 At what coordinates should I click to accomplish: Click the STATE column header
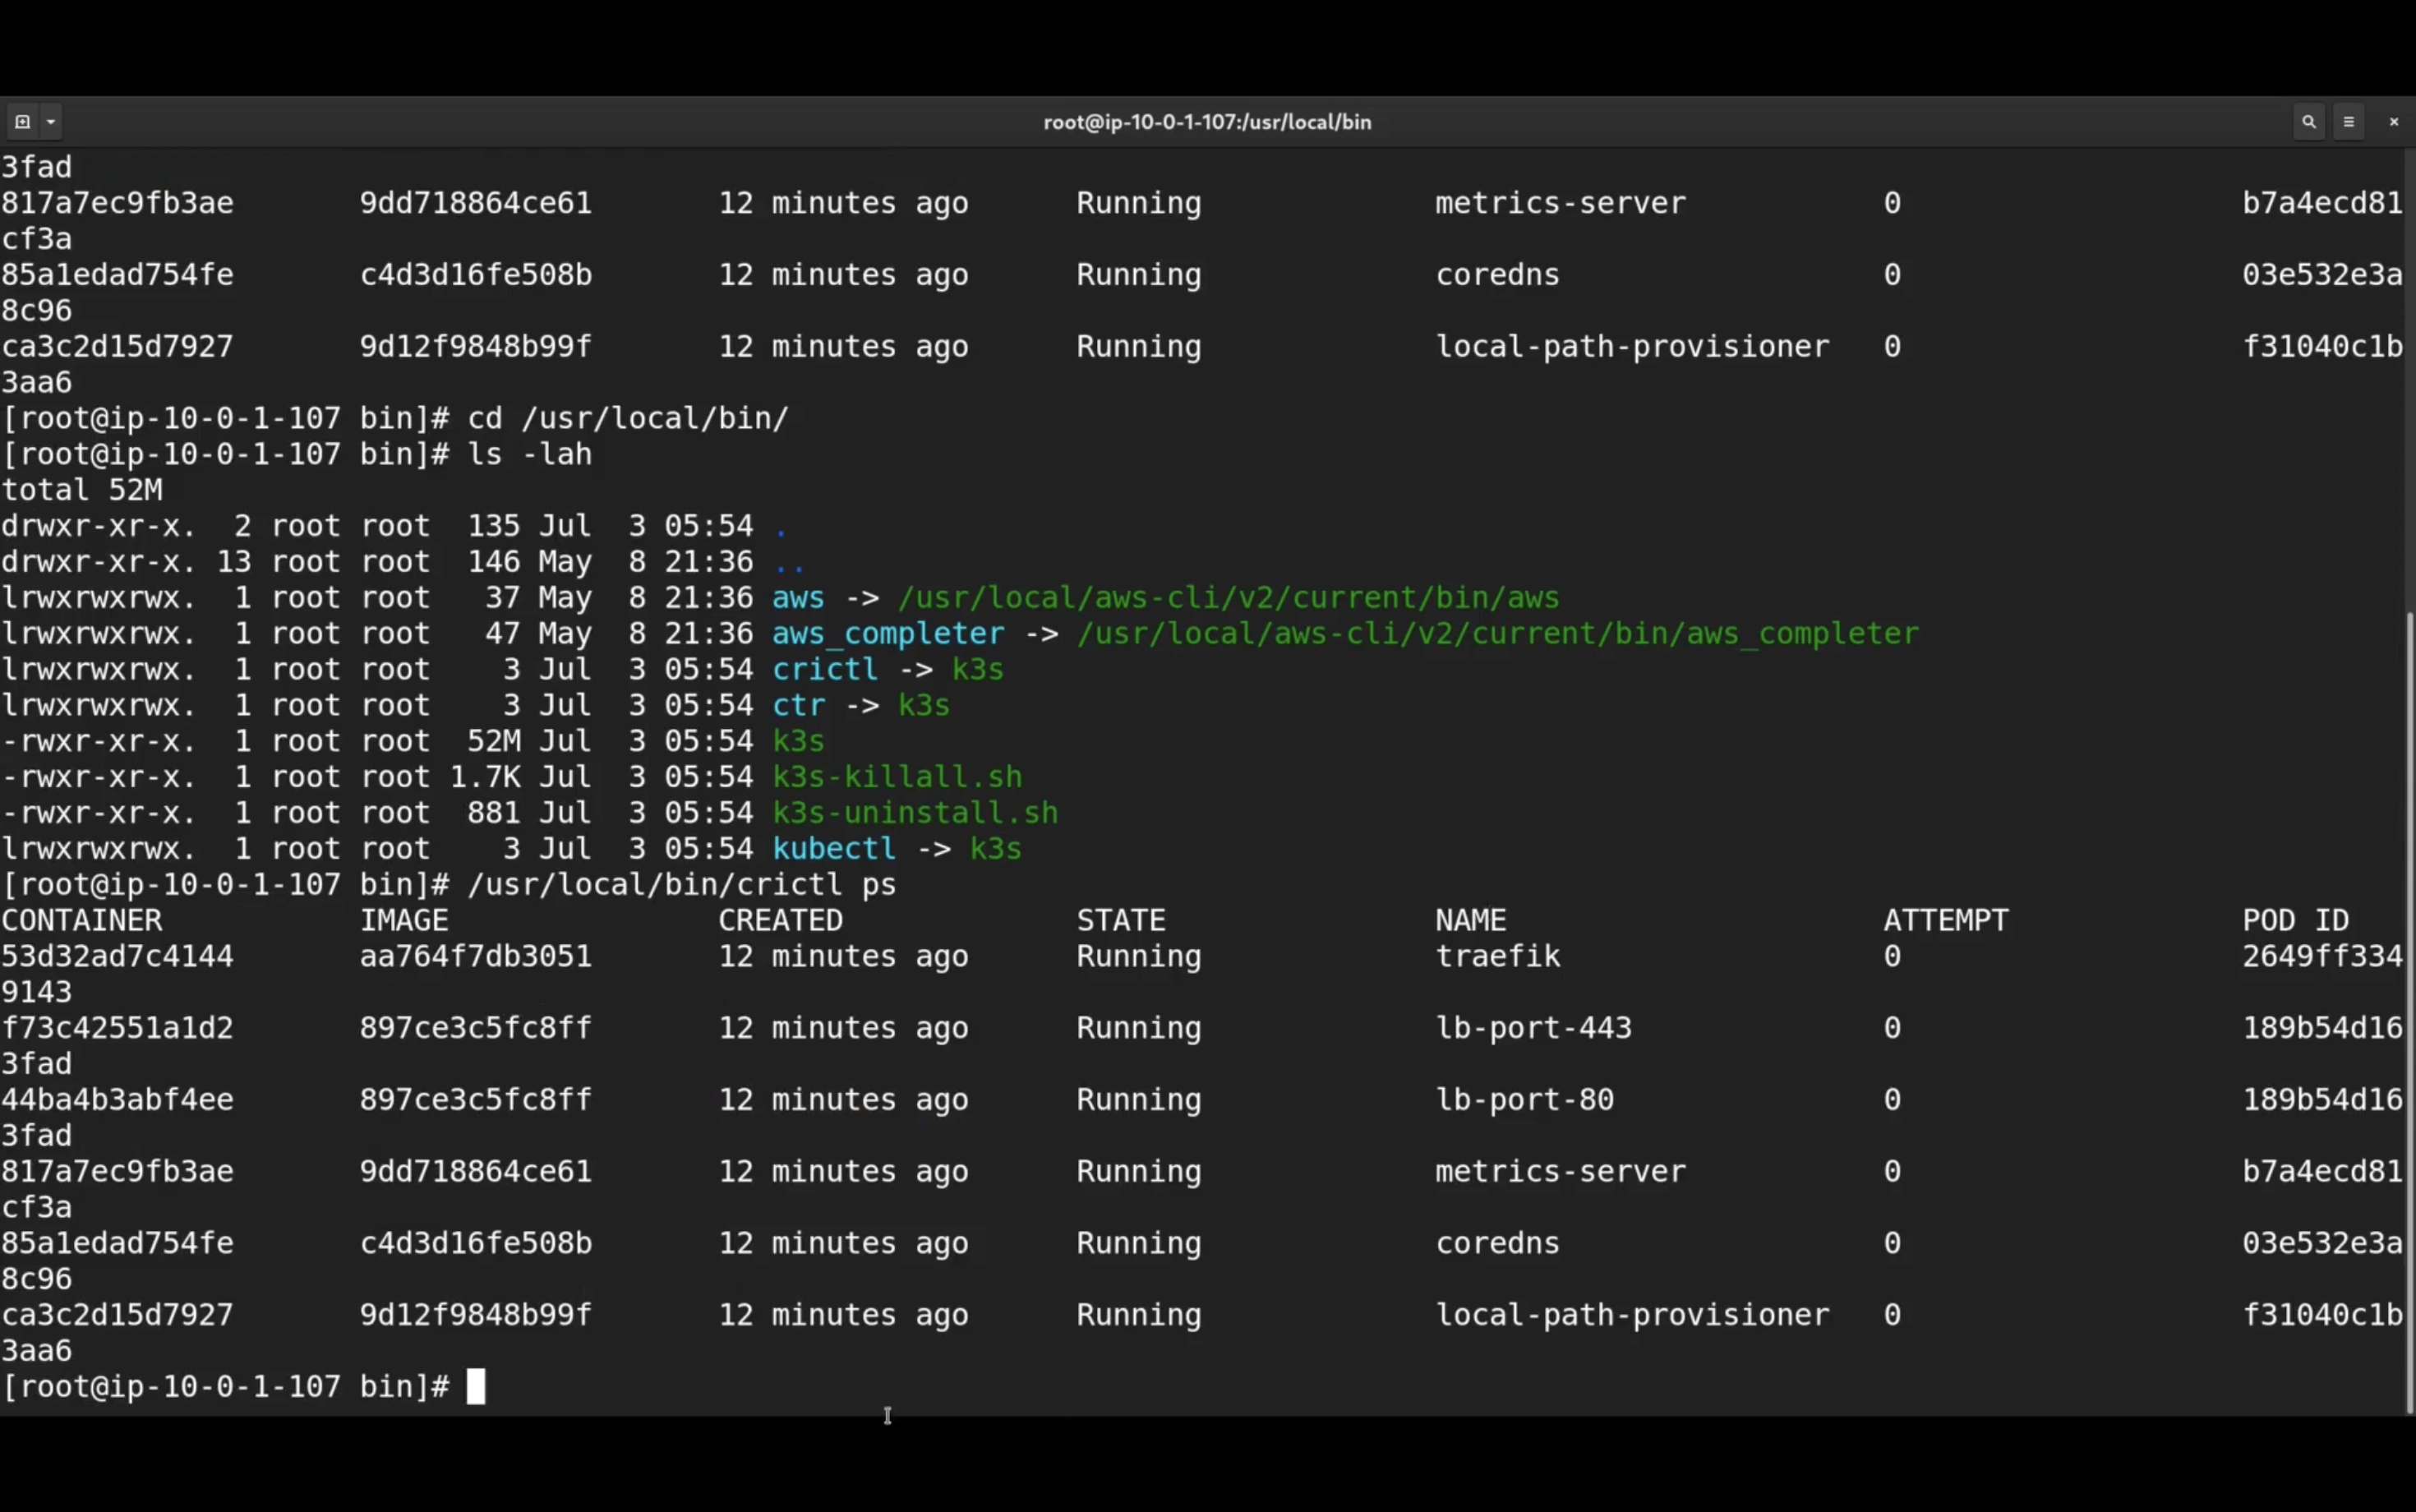point(1121,921)
